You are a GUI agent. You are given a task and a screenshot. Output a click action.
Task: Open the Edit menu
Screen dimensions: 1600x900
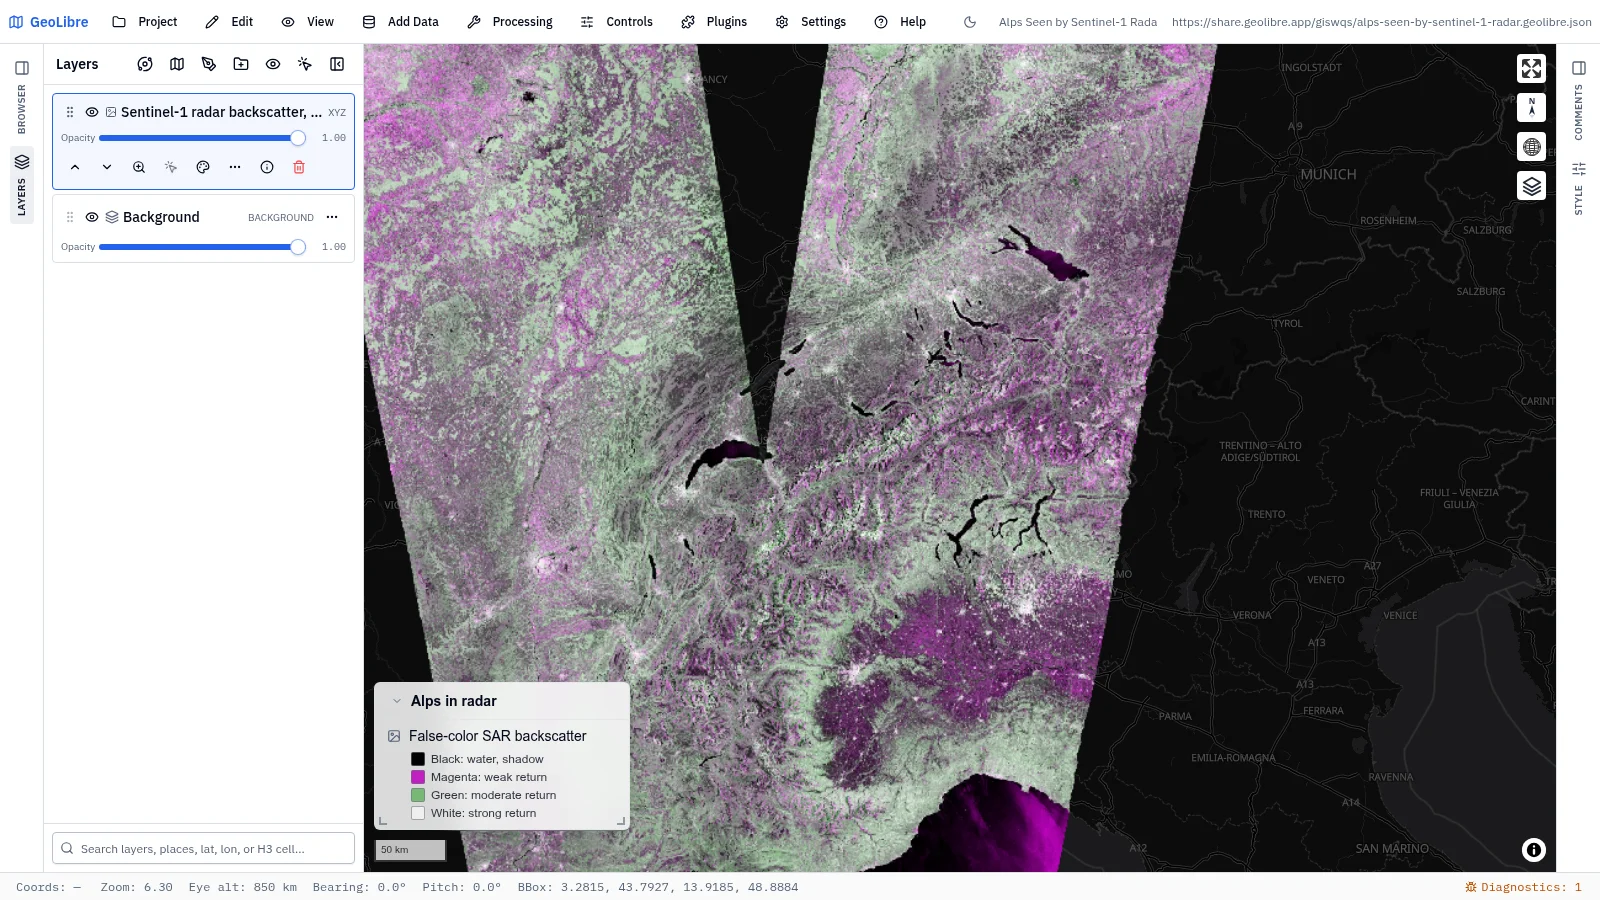229,22
